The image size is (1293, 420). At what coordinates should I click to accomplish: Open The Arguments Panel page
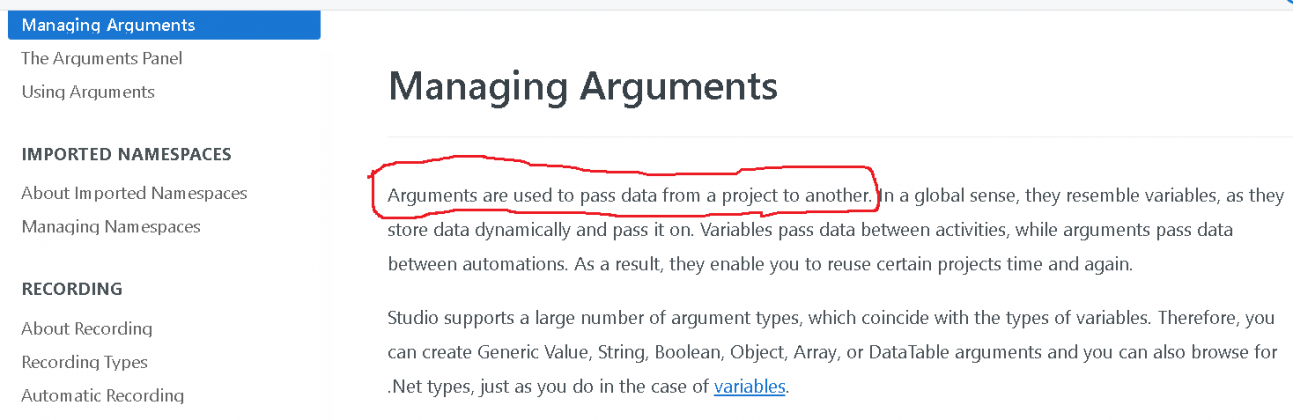tap(102, 58)
